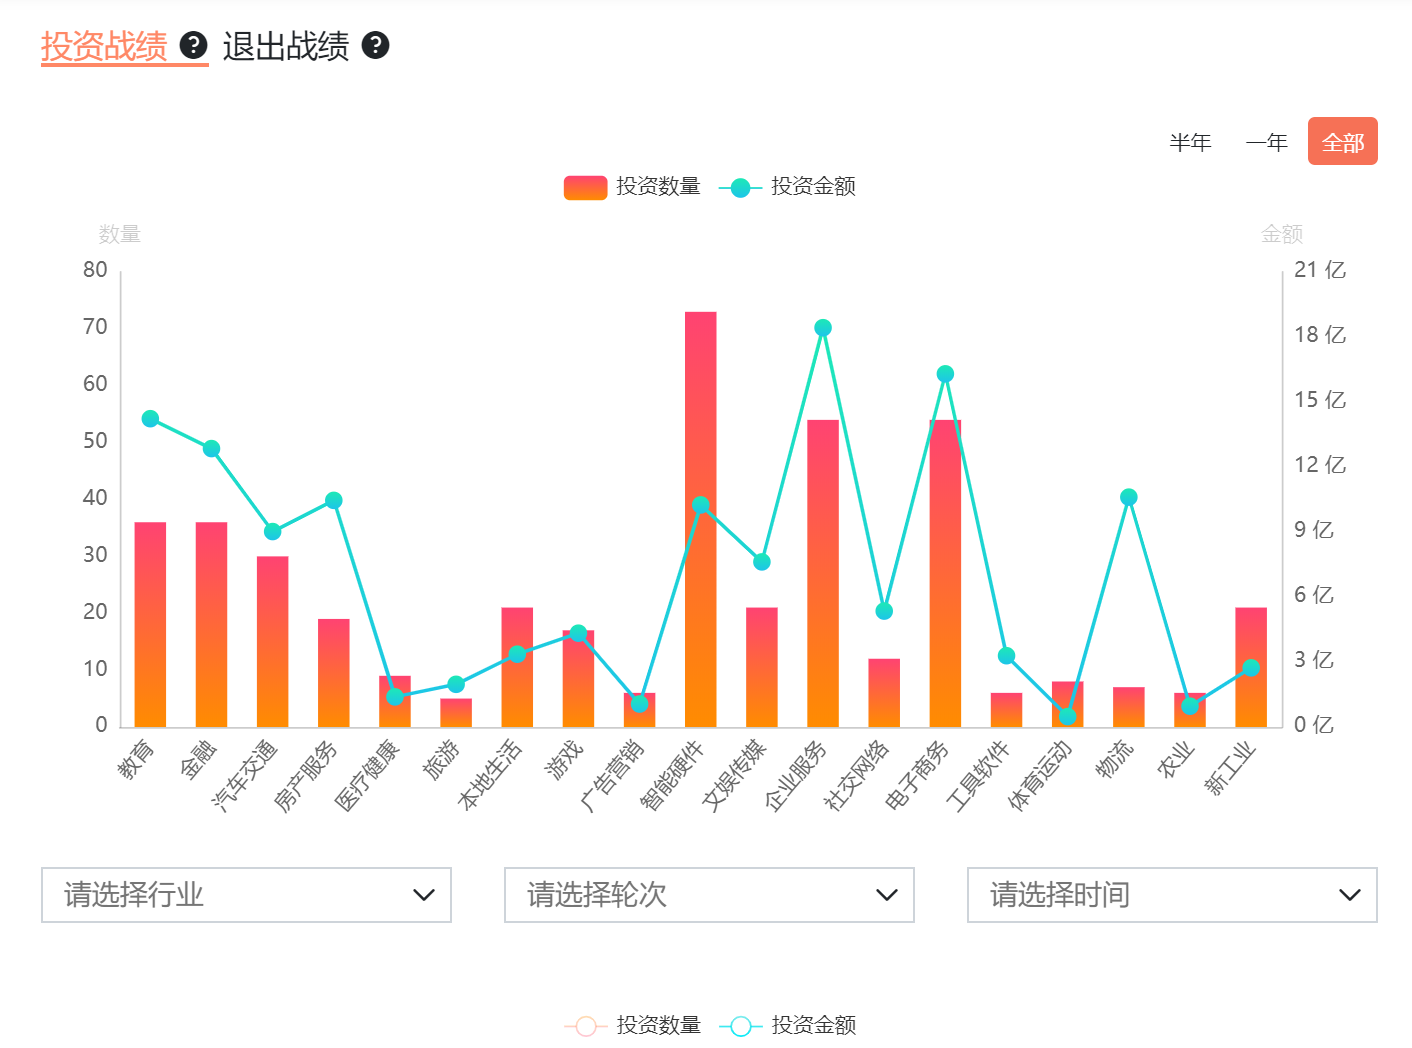Expand the 请选择轮次 dropdown
Viewport: 1412px width, 1048px height.
(709, 894)
